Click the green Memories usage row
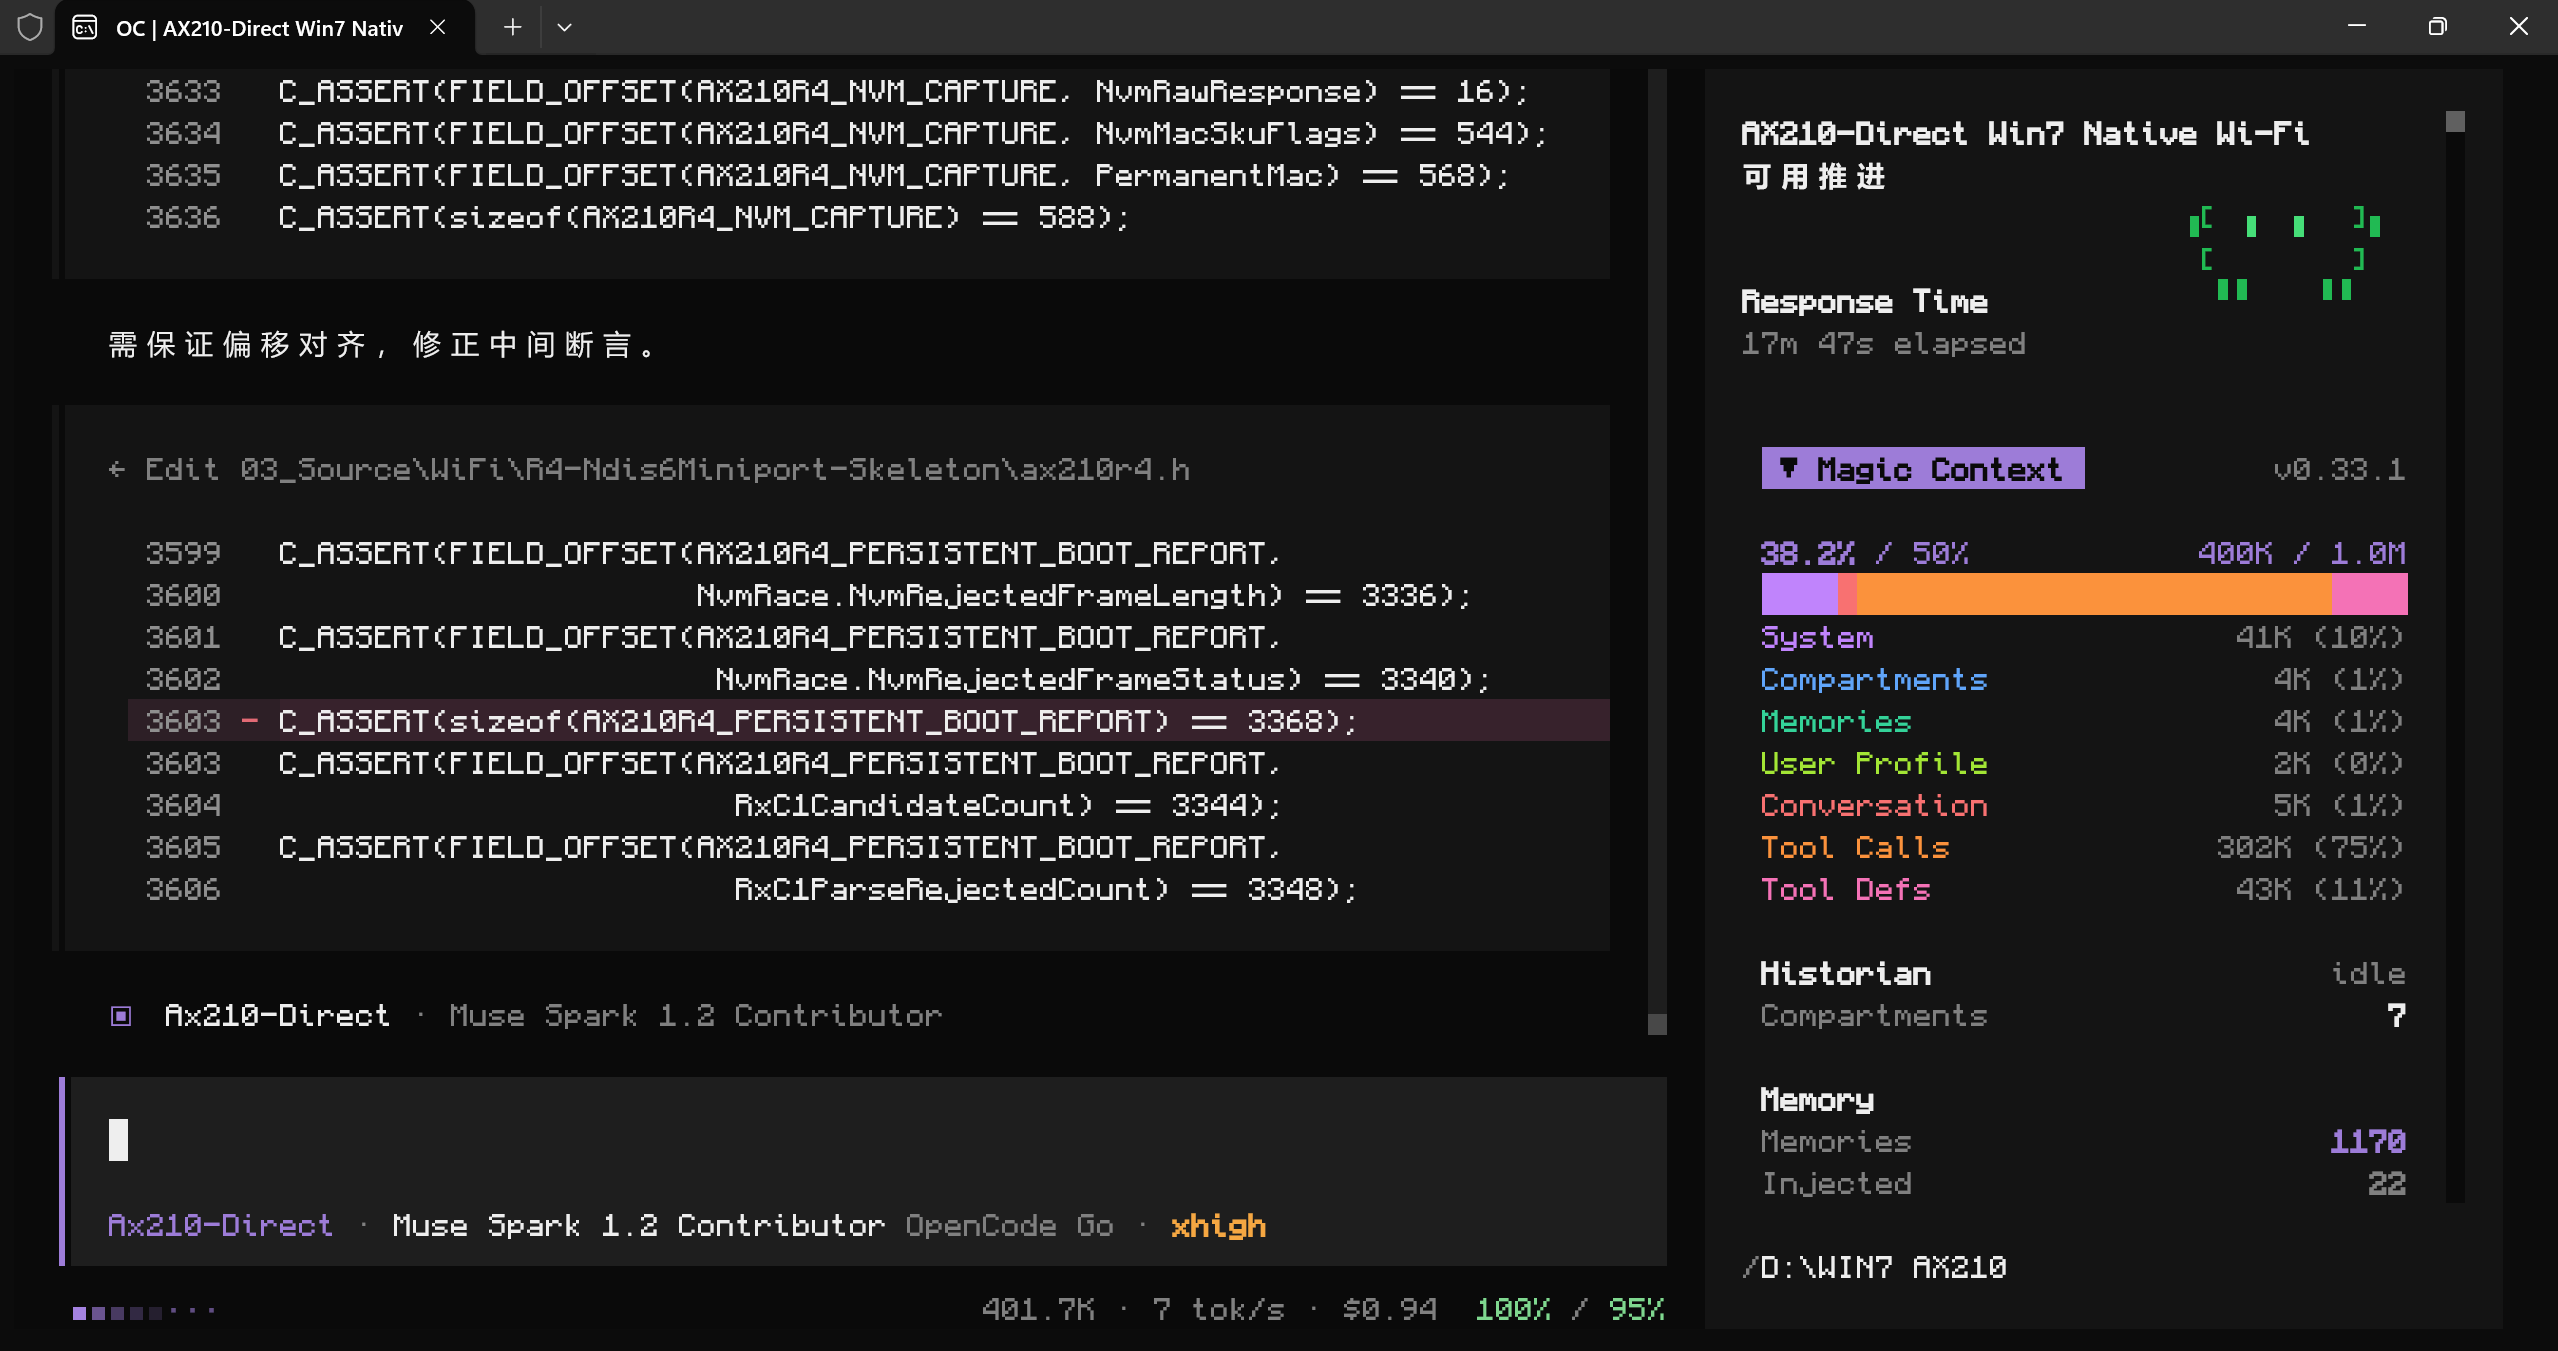This screenshot has height=1351, width=2558. point(2082,721)
